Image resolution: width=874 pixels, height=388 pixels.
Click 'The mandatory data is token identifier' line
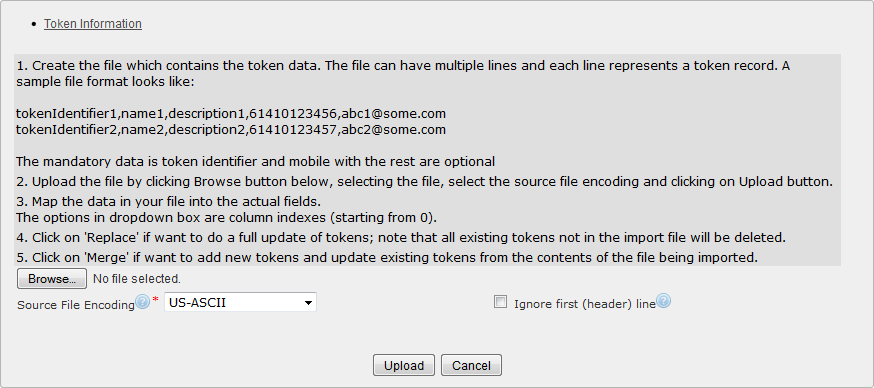pos(255,162)
